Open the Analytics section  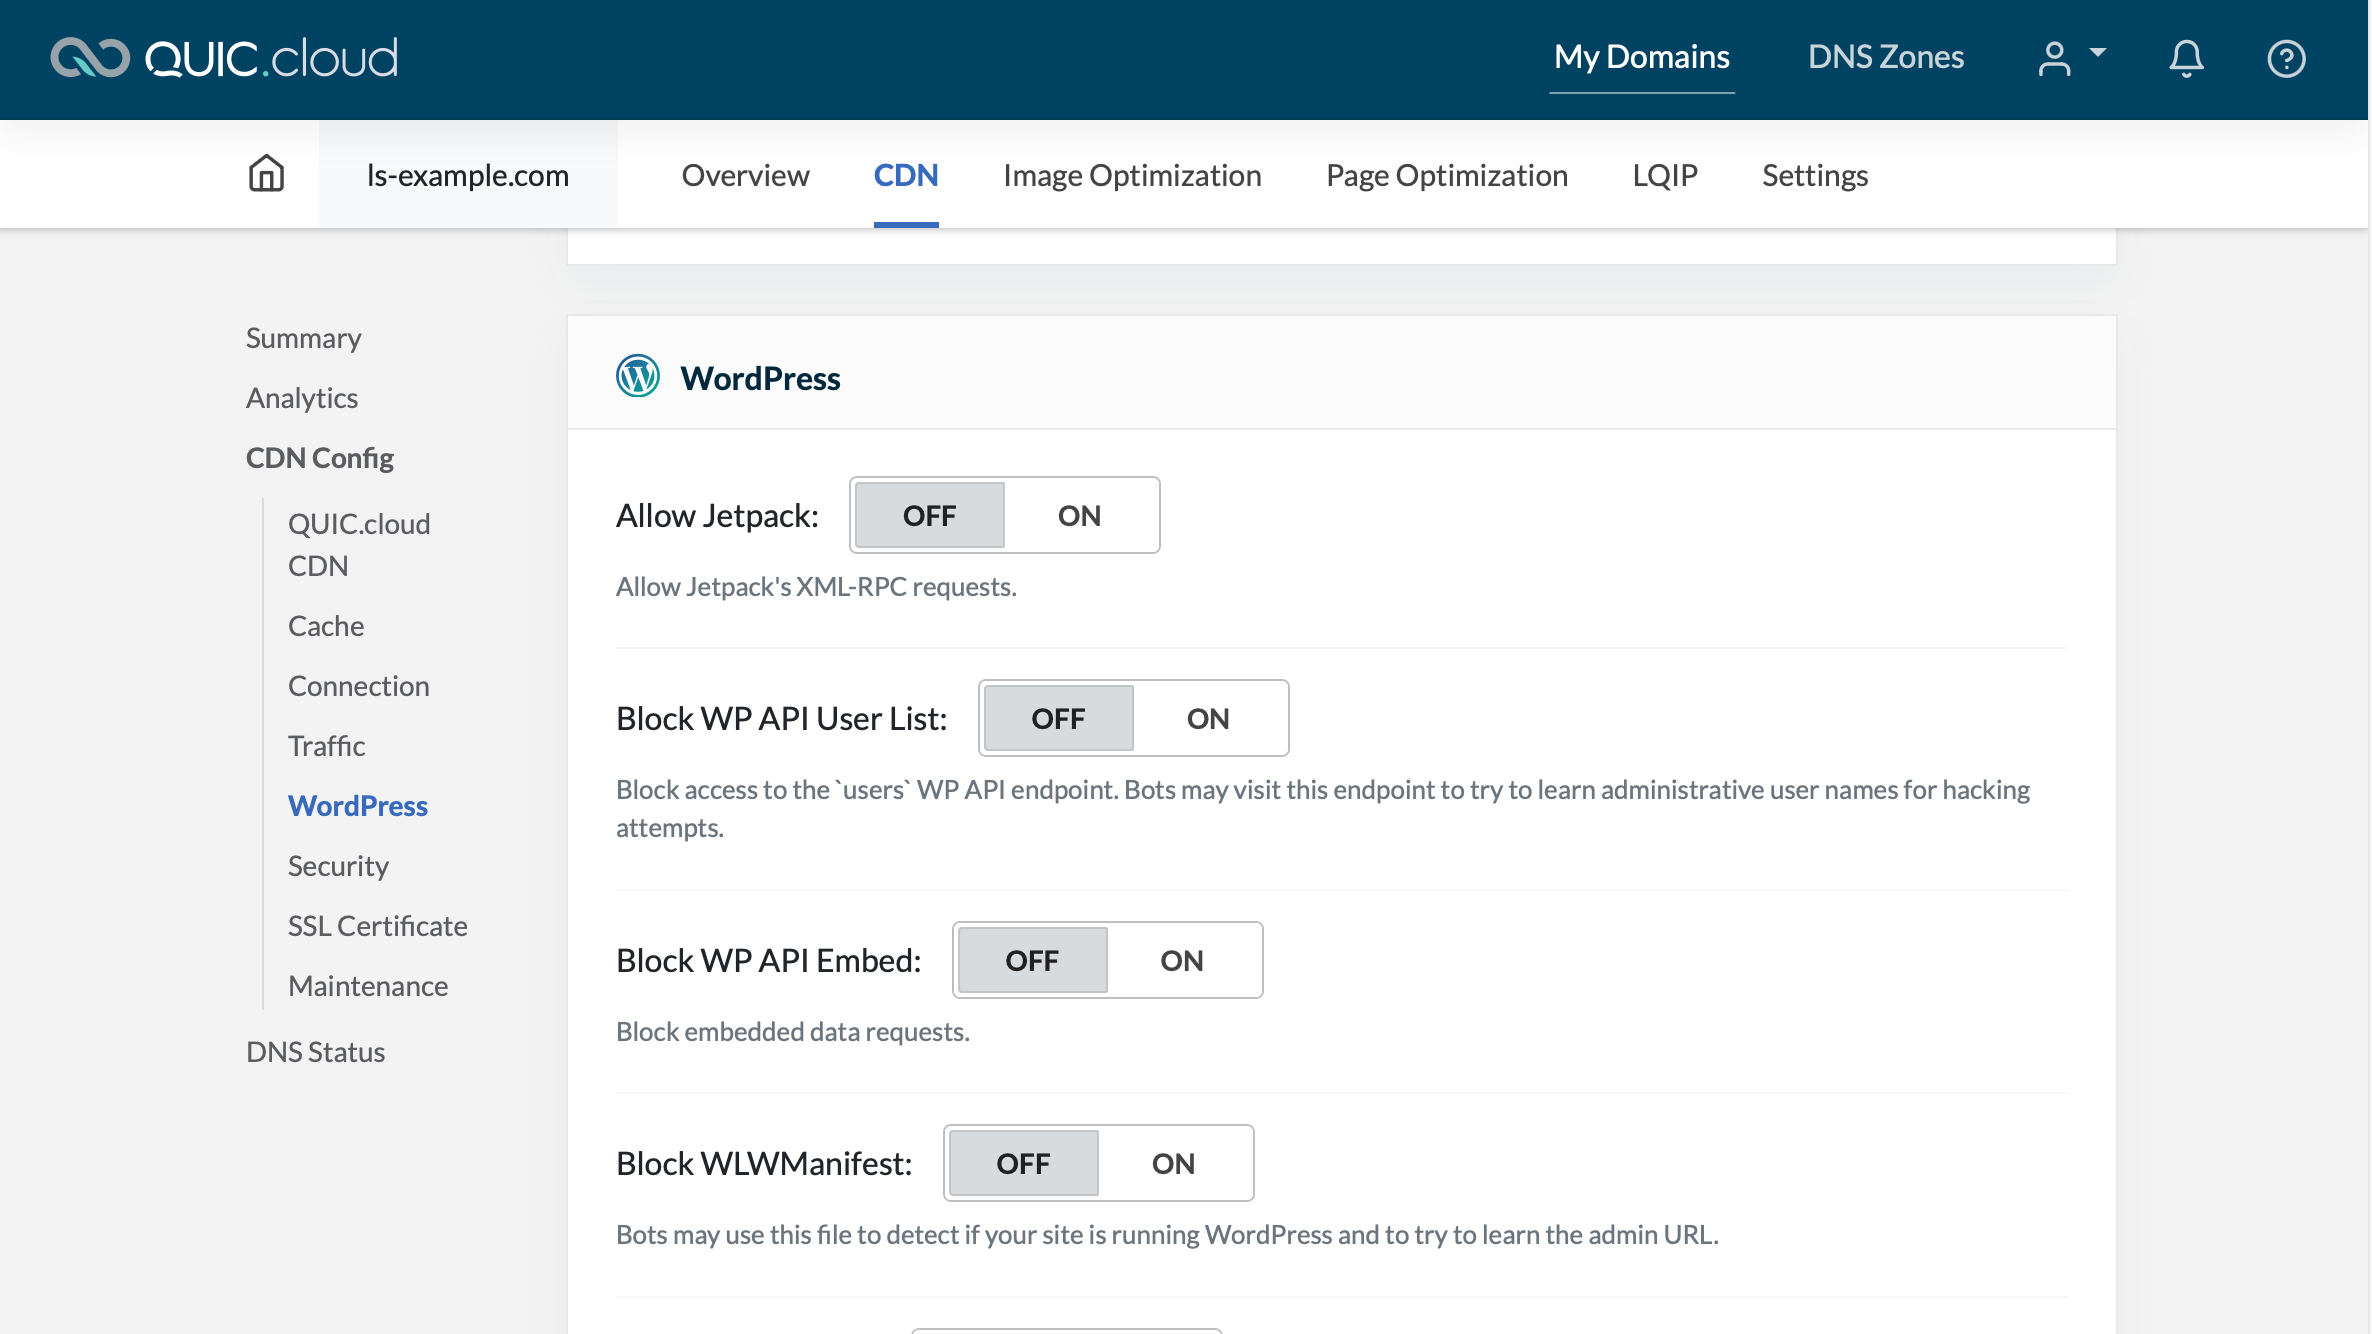[301, 397]
